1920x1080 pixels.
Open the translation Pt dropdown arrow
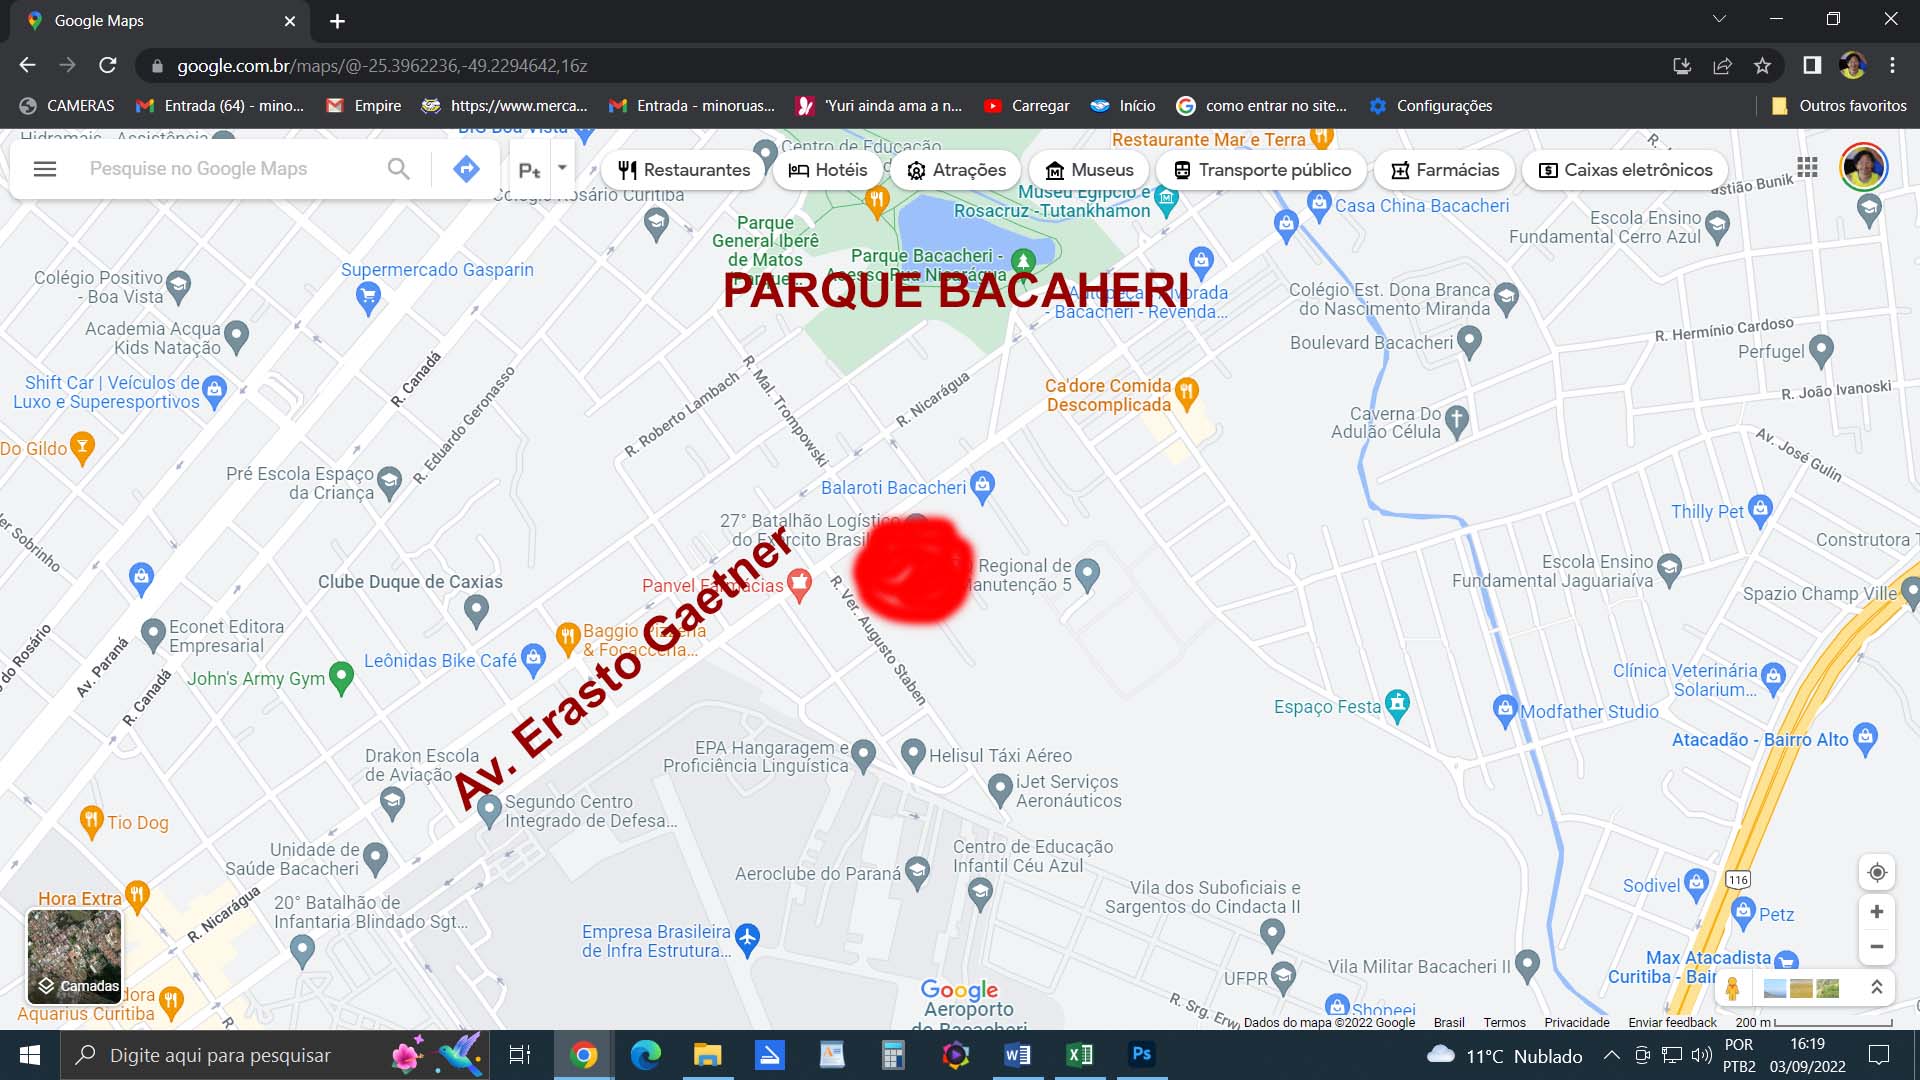tap(562, 168)
